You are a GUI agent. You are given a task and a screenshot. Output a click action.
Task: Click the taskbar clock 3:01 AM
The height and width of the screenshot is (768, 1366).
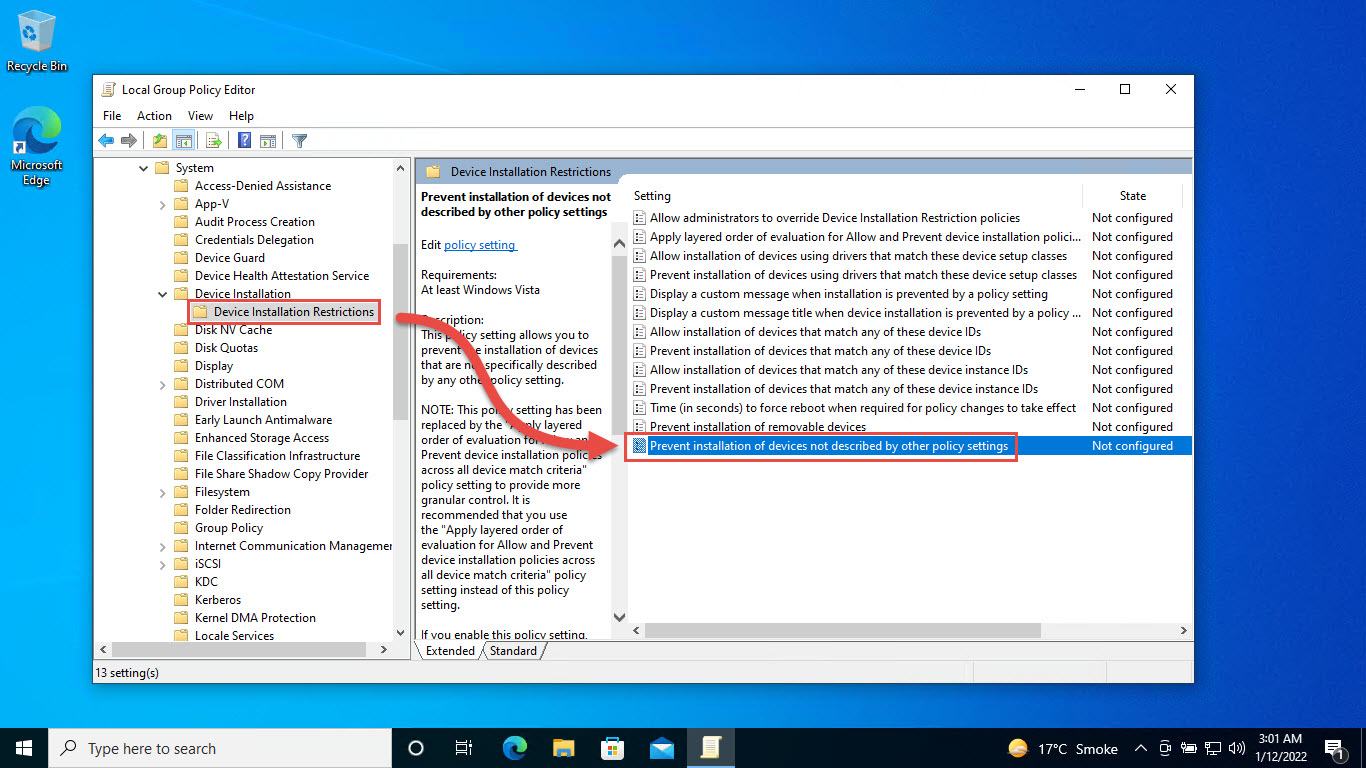pos(1279,748)
